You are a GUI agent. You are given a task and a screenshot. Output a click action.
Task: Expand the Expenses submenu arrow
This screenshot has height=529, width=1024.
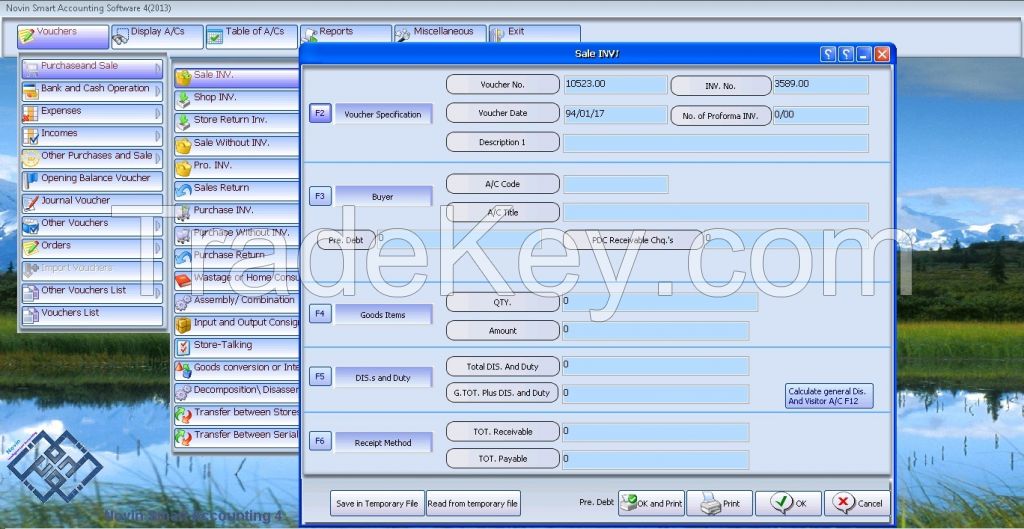pyautogui.click(x=158, y=113)
